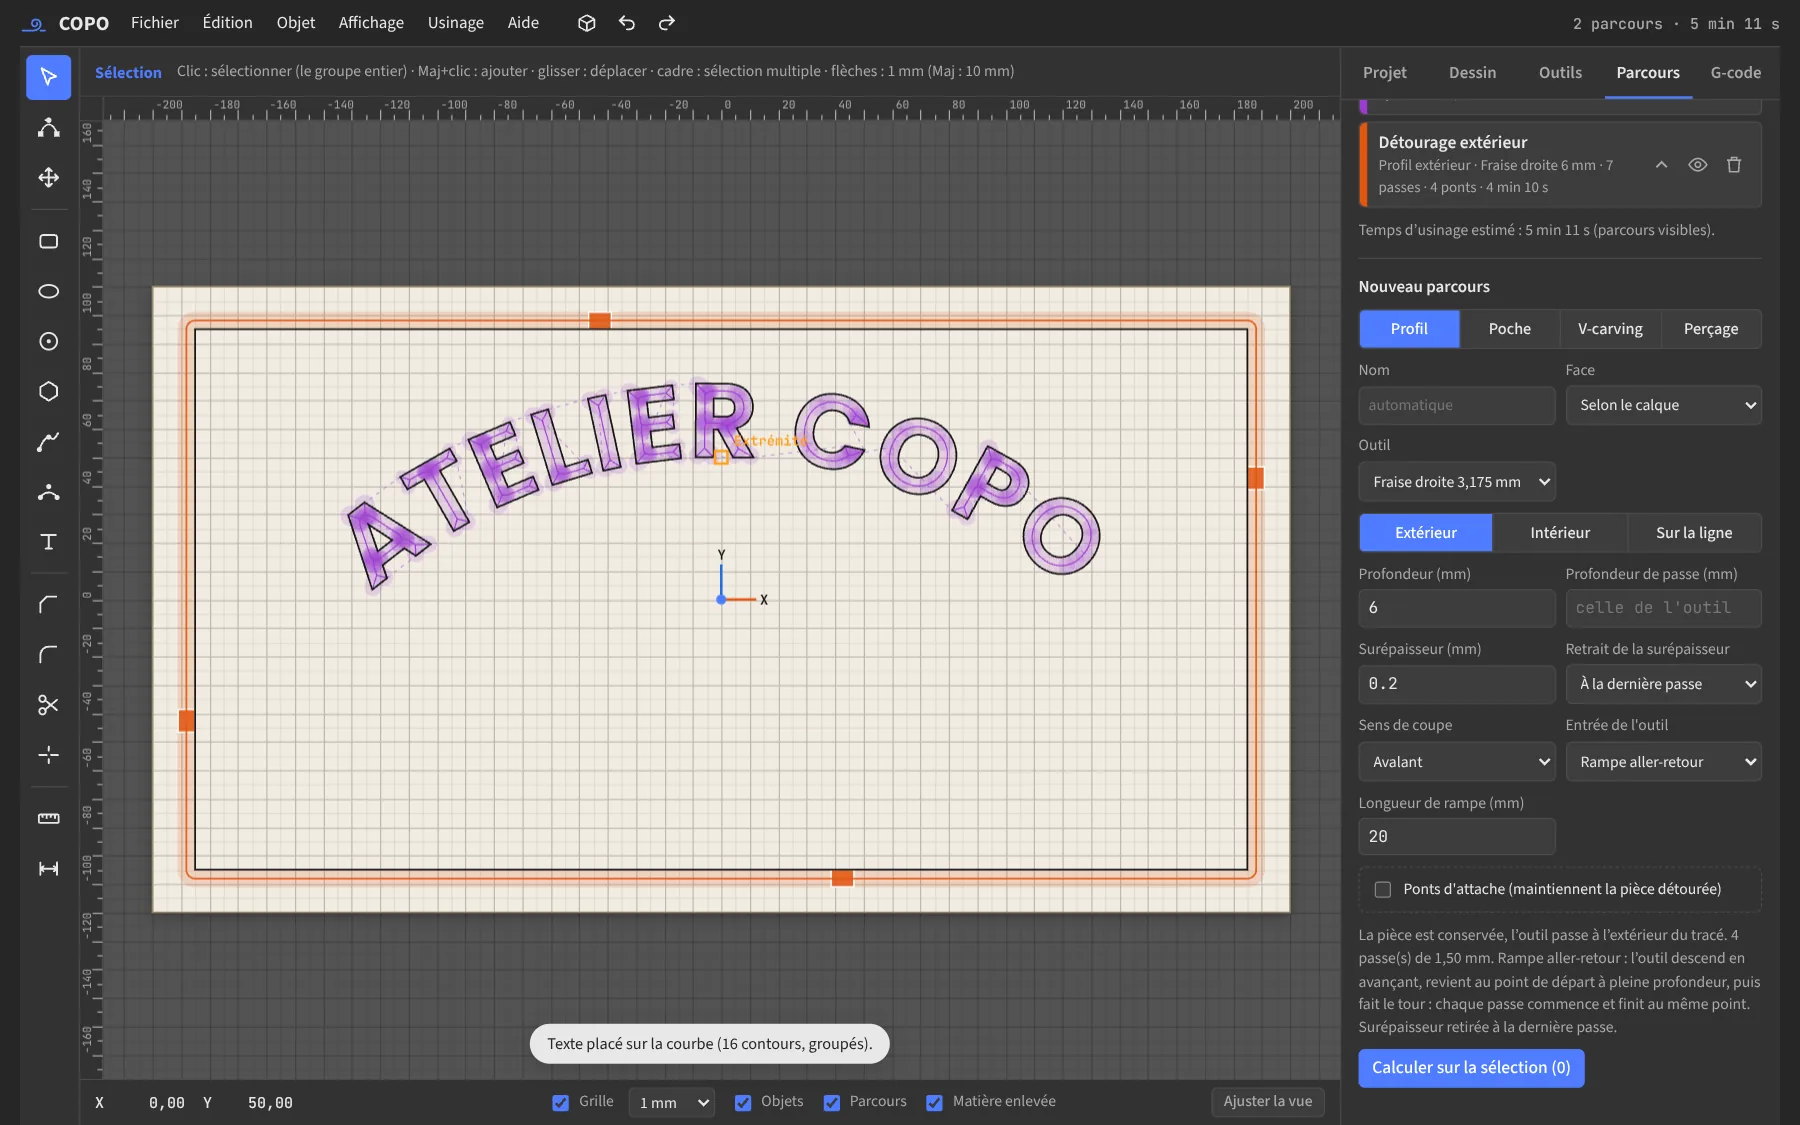Choose the polyline curve tool
The image size is (1800, 1125).
click(48, 441)
